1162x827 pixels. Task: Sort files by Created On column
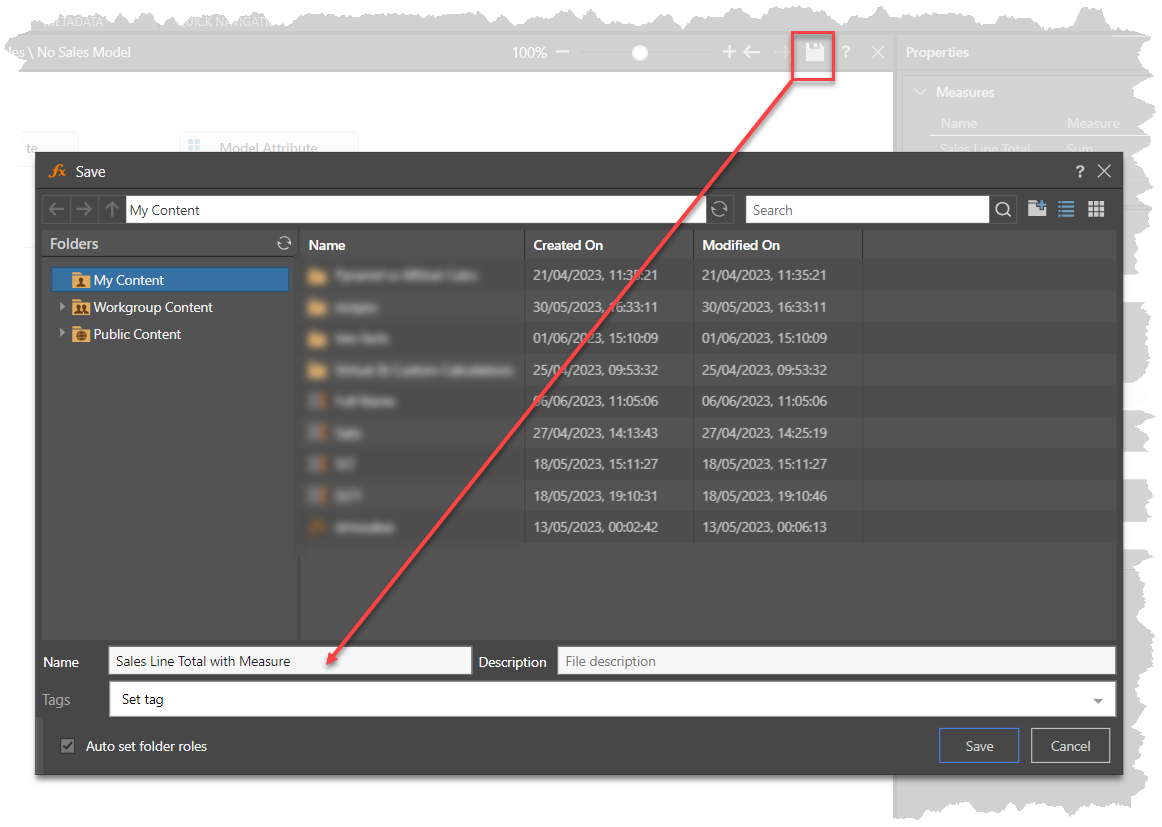click(568, 245)
